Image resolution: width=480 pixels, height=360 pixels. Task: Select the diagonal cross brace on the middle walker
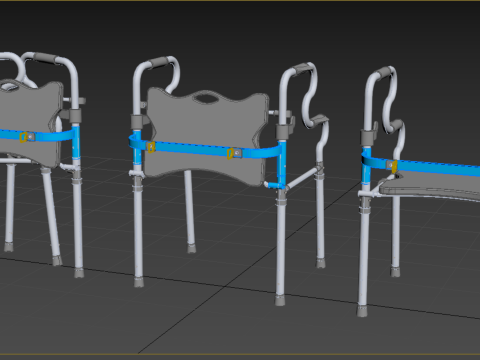(x=302, y=178)
